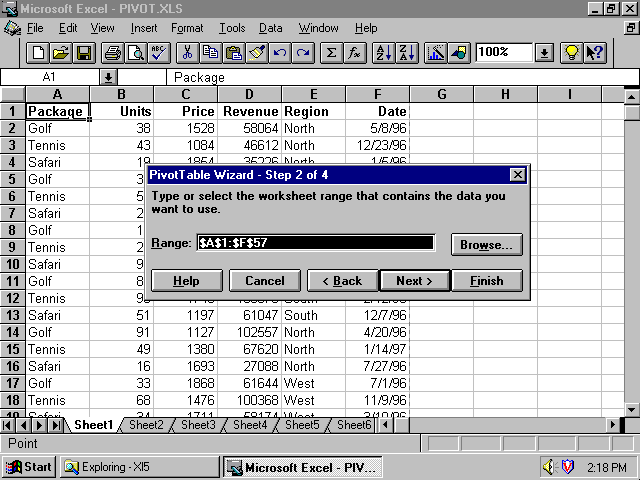Open the Help menu in menu bar
640x480 pixels.
366,28
